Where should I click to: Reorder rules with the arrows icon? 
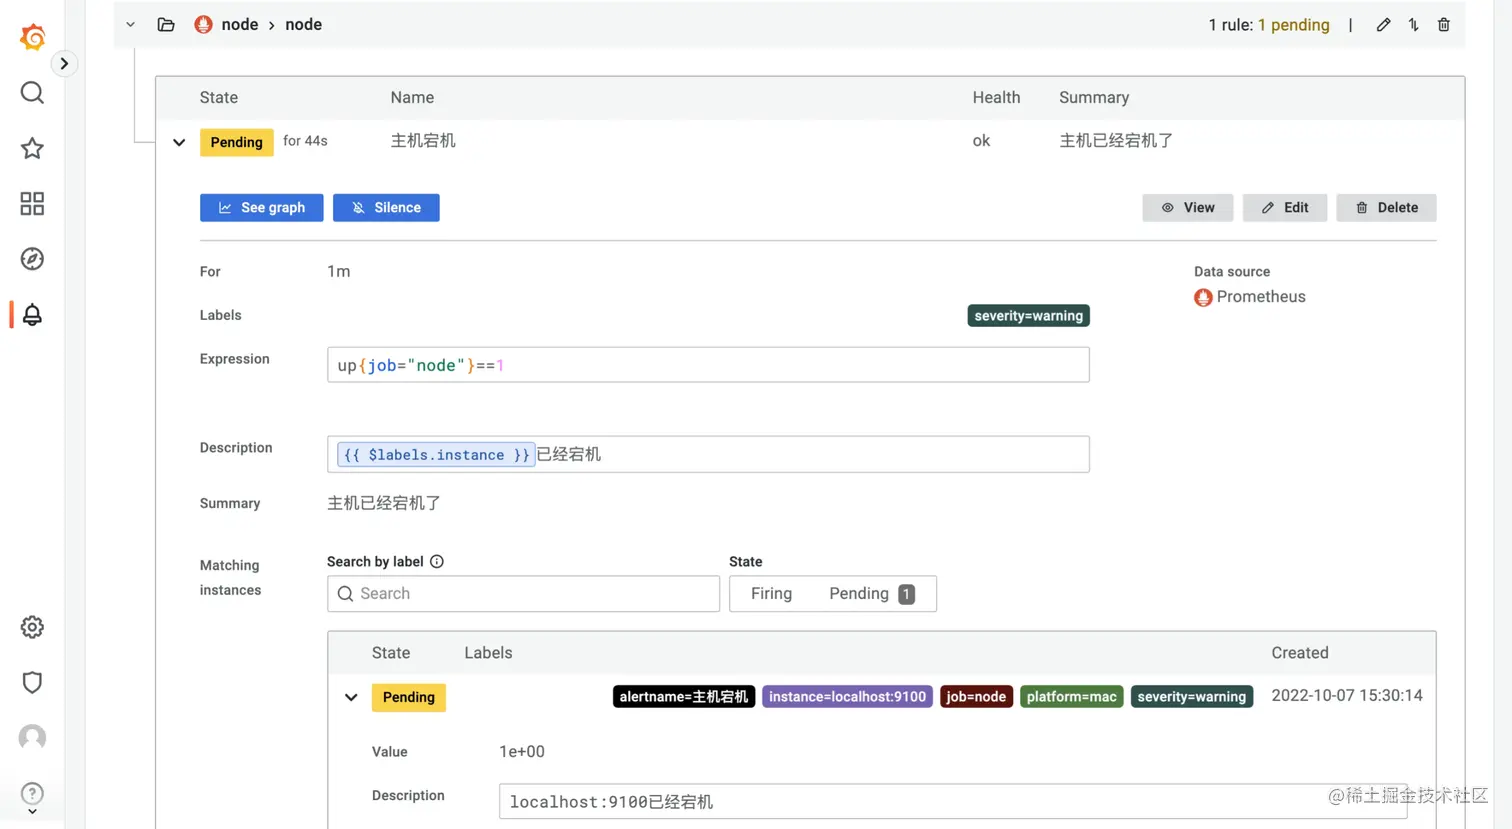point(1414,24)
